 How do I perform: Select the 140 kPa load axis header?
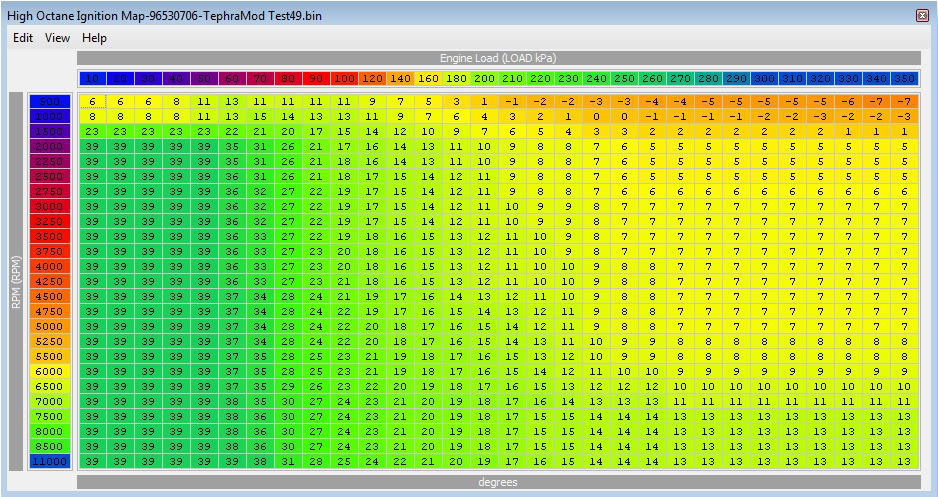point(400,78)
